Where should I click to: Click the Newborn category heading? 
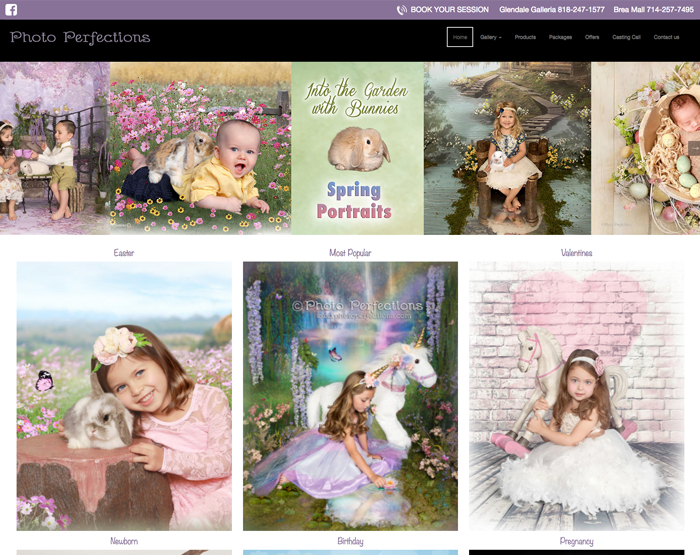pos(124,541)
